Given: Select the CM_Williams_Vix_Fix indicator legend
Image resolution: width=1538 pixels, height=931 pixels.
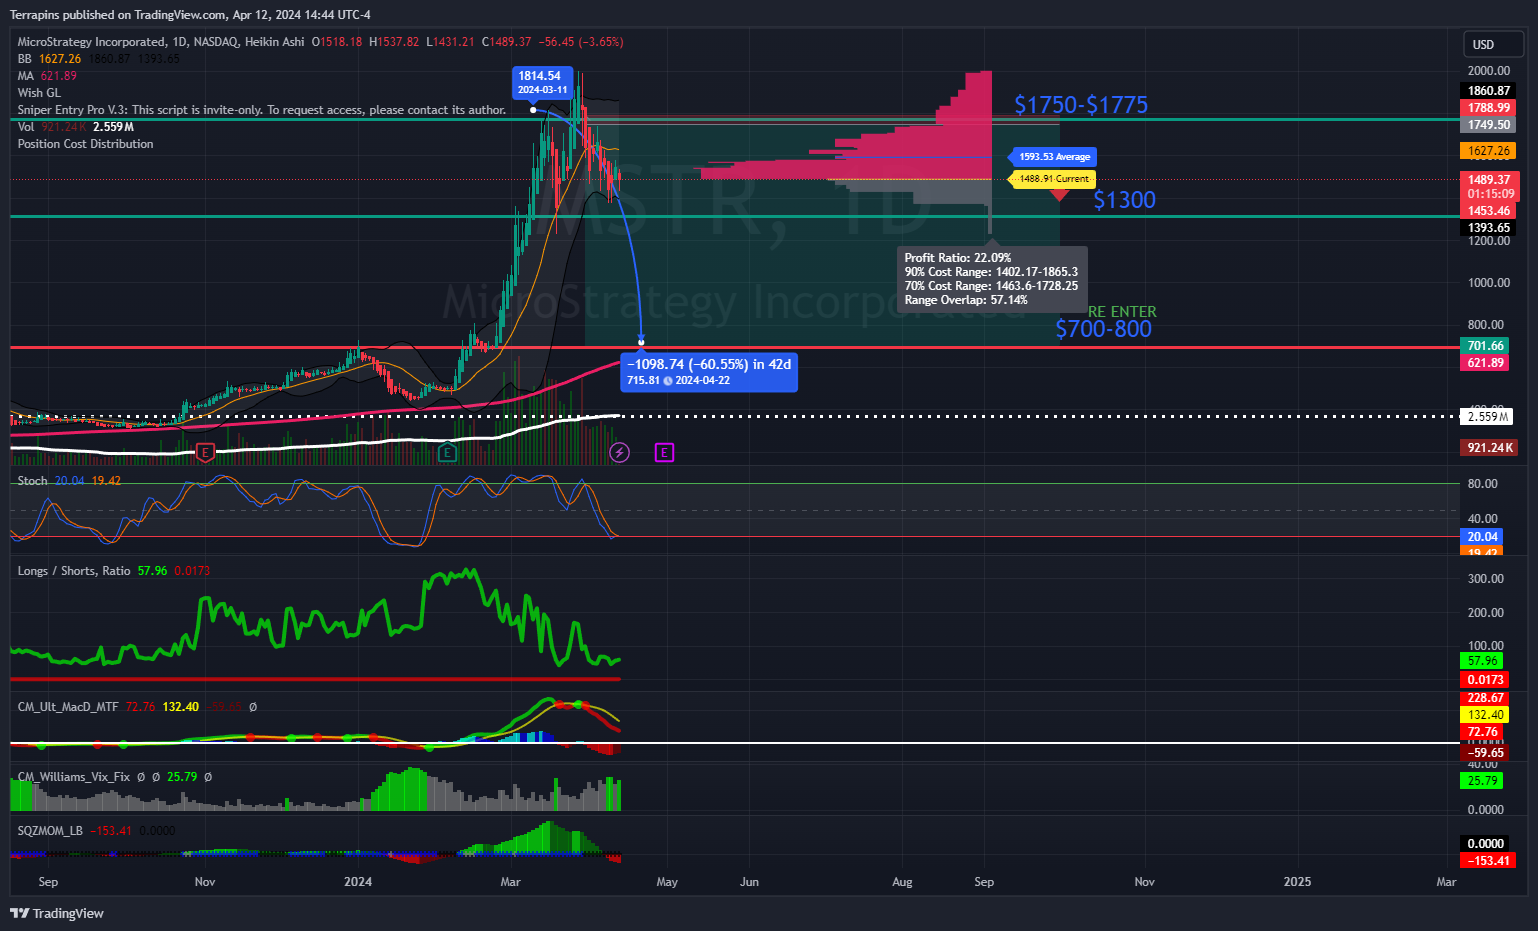Looking at the screenshot, I should tap(73, 777).
